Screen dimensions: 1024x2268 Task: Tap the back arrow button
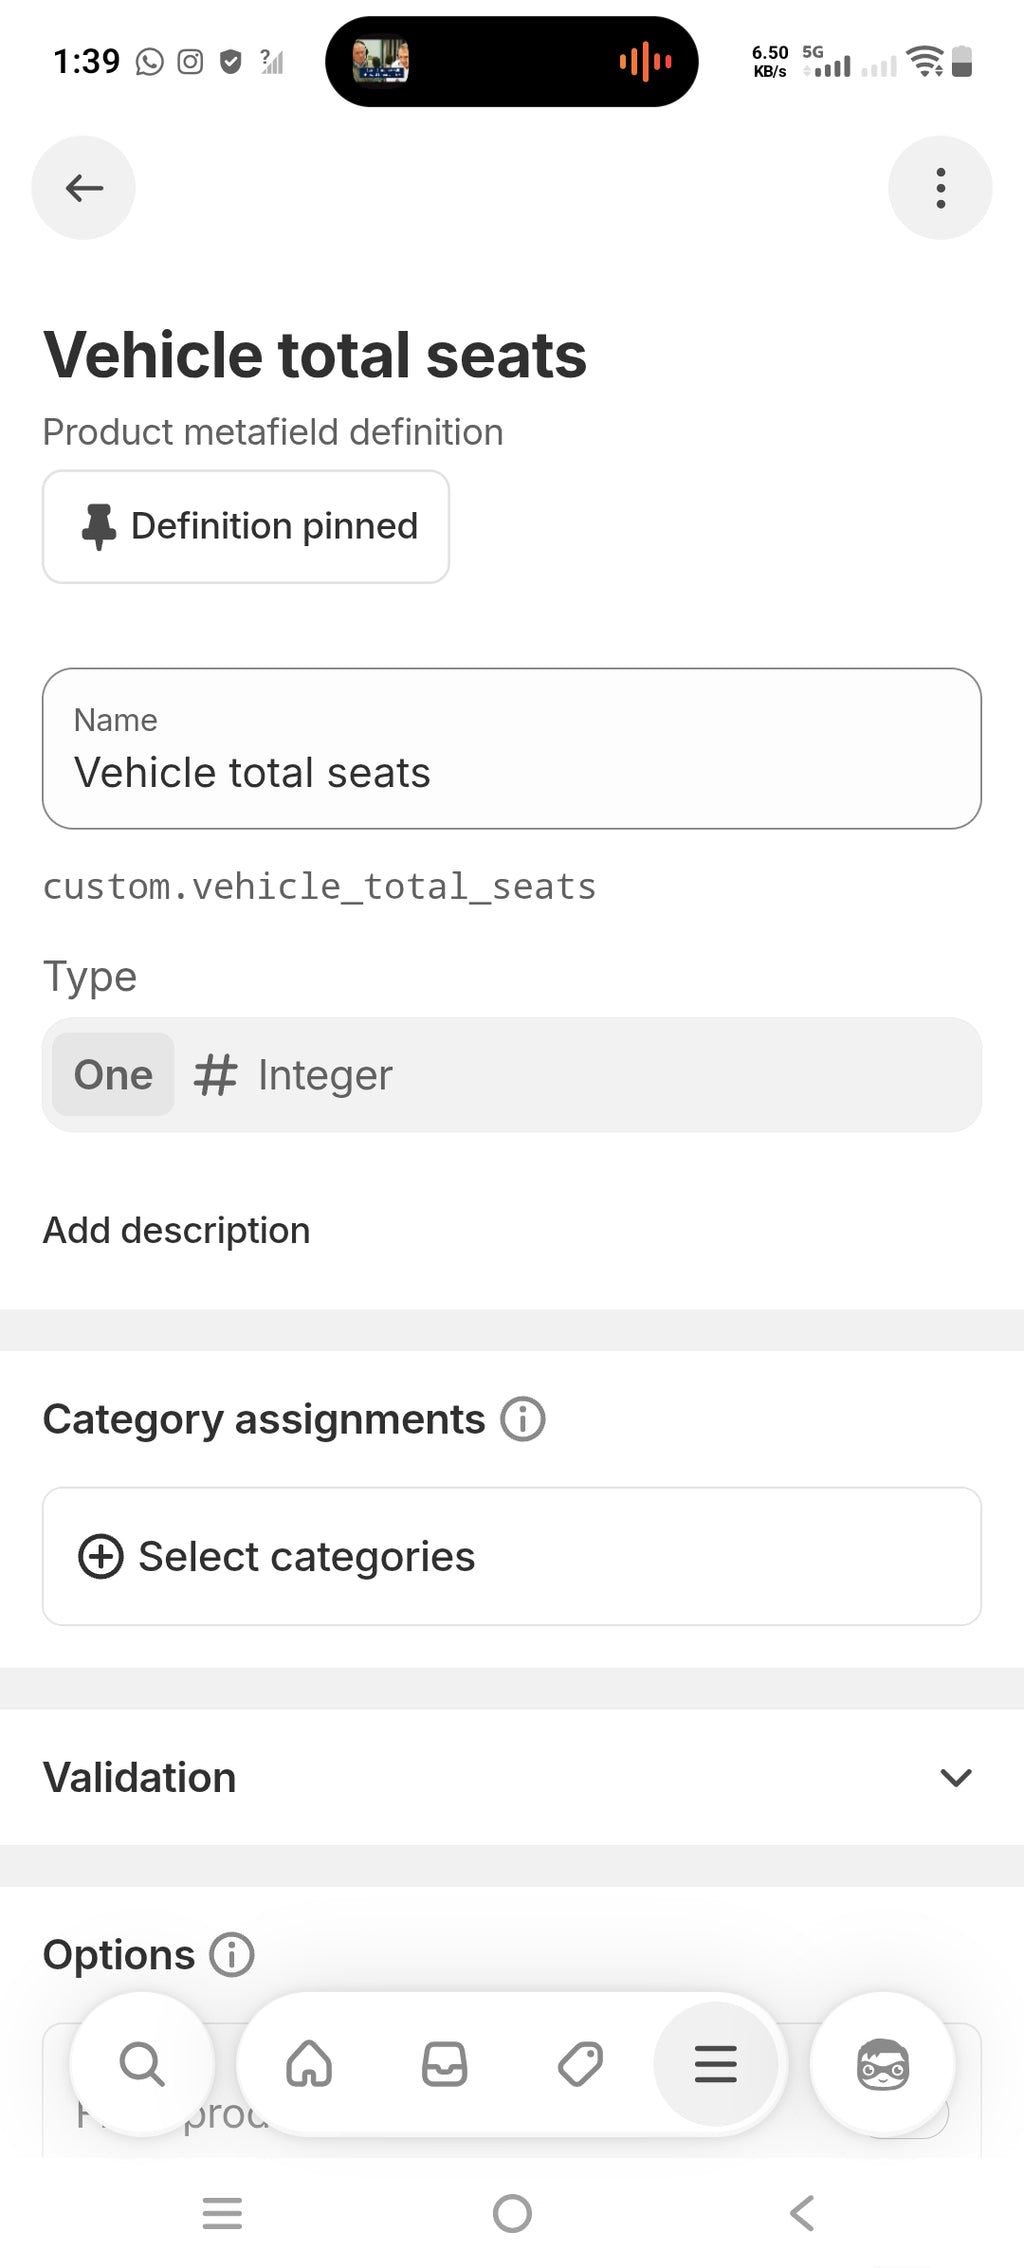click(x=84, y=188)
